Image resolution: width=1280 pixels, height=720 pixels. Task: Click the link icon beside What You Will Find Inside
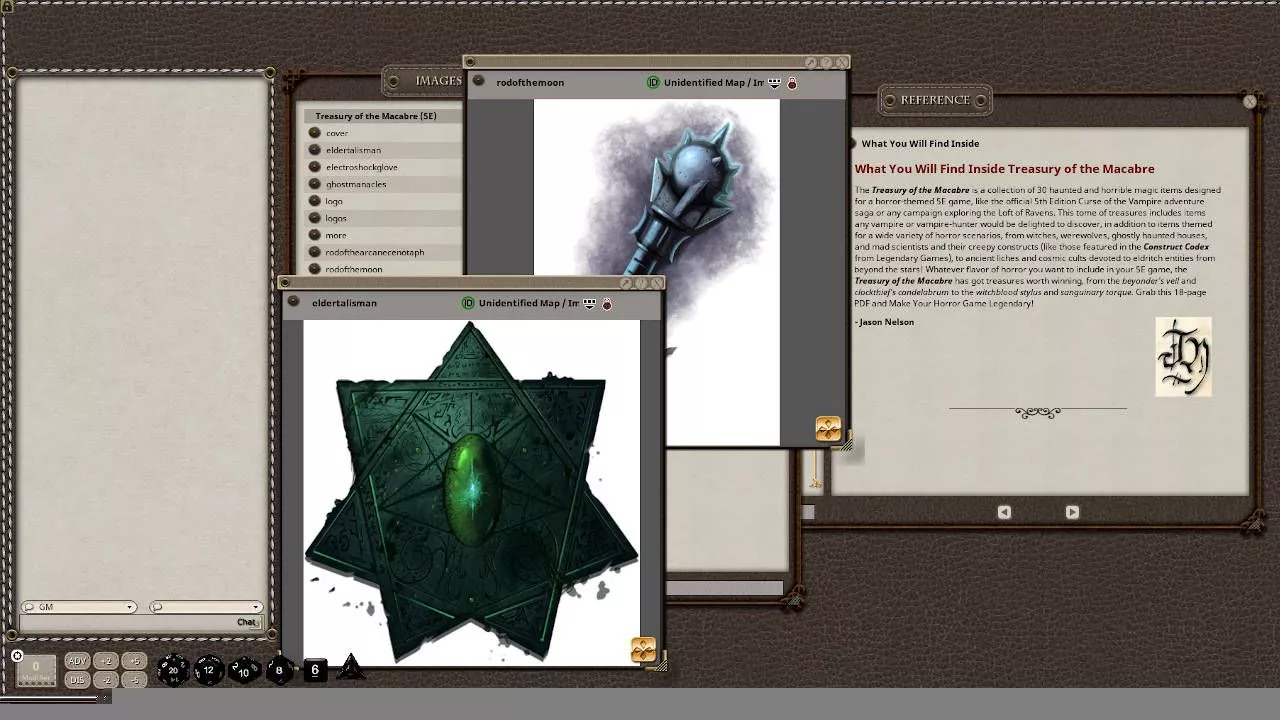point(854,143)
